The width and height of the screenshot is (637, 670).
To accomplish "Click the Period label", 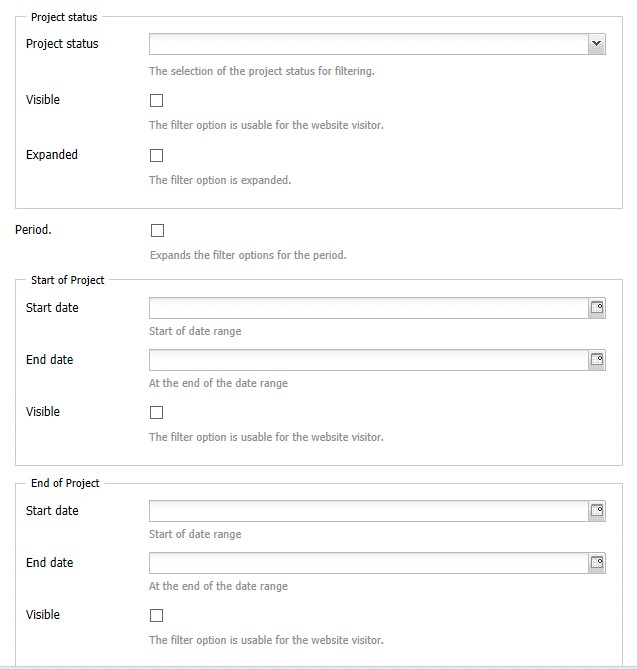I will click(34, 230).
